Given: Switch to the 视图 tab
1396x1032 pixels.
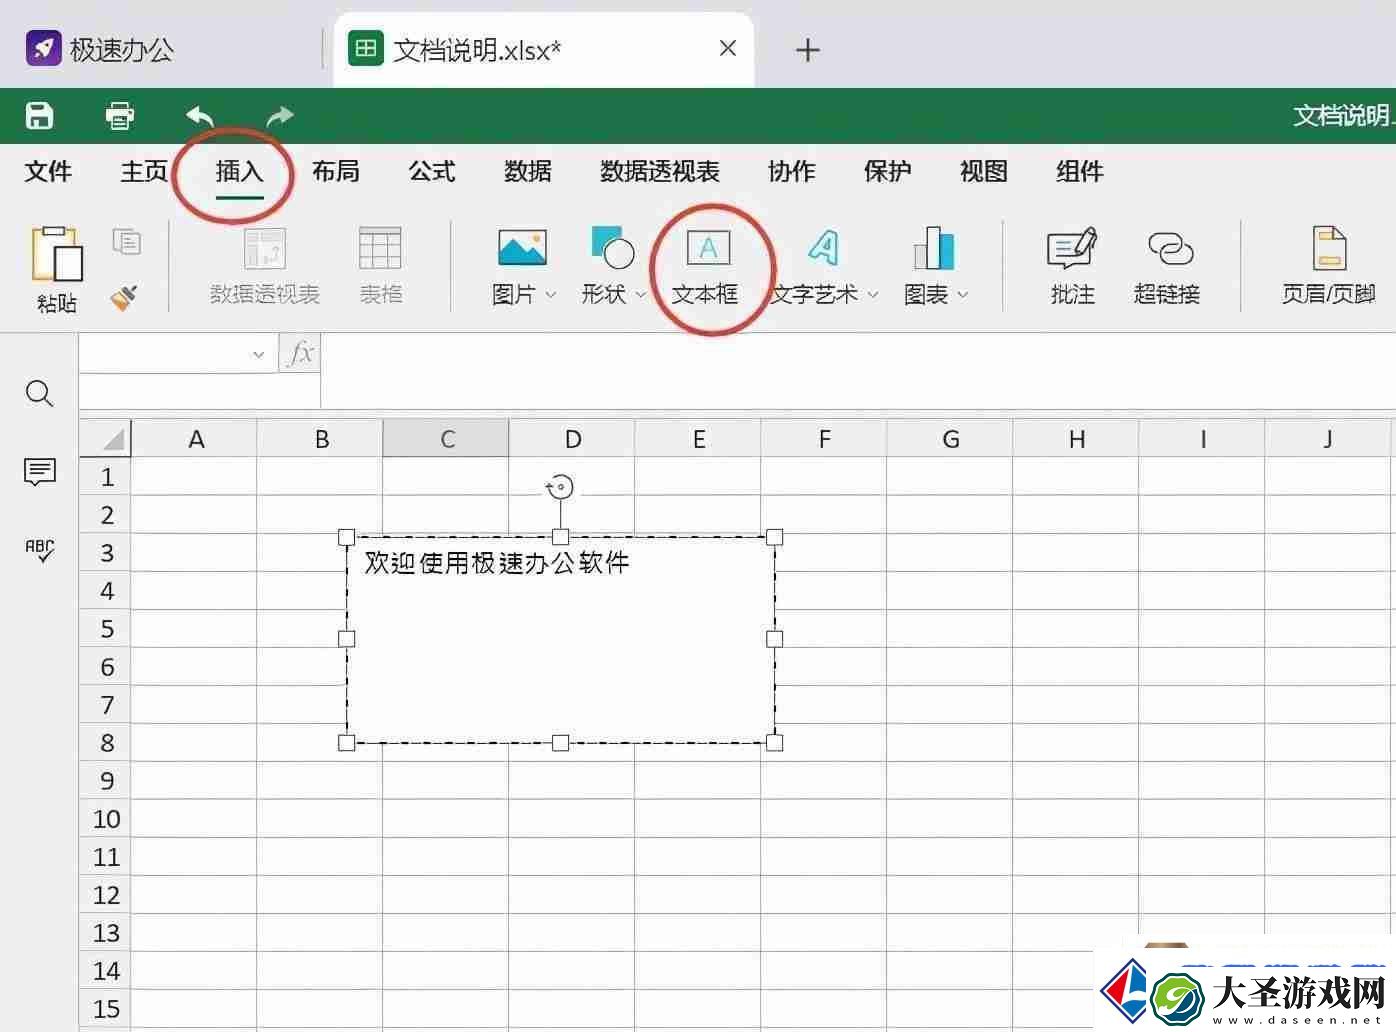Looking at the screenshot, I should tap(984, 172).
